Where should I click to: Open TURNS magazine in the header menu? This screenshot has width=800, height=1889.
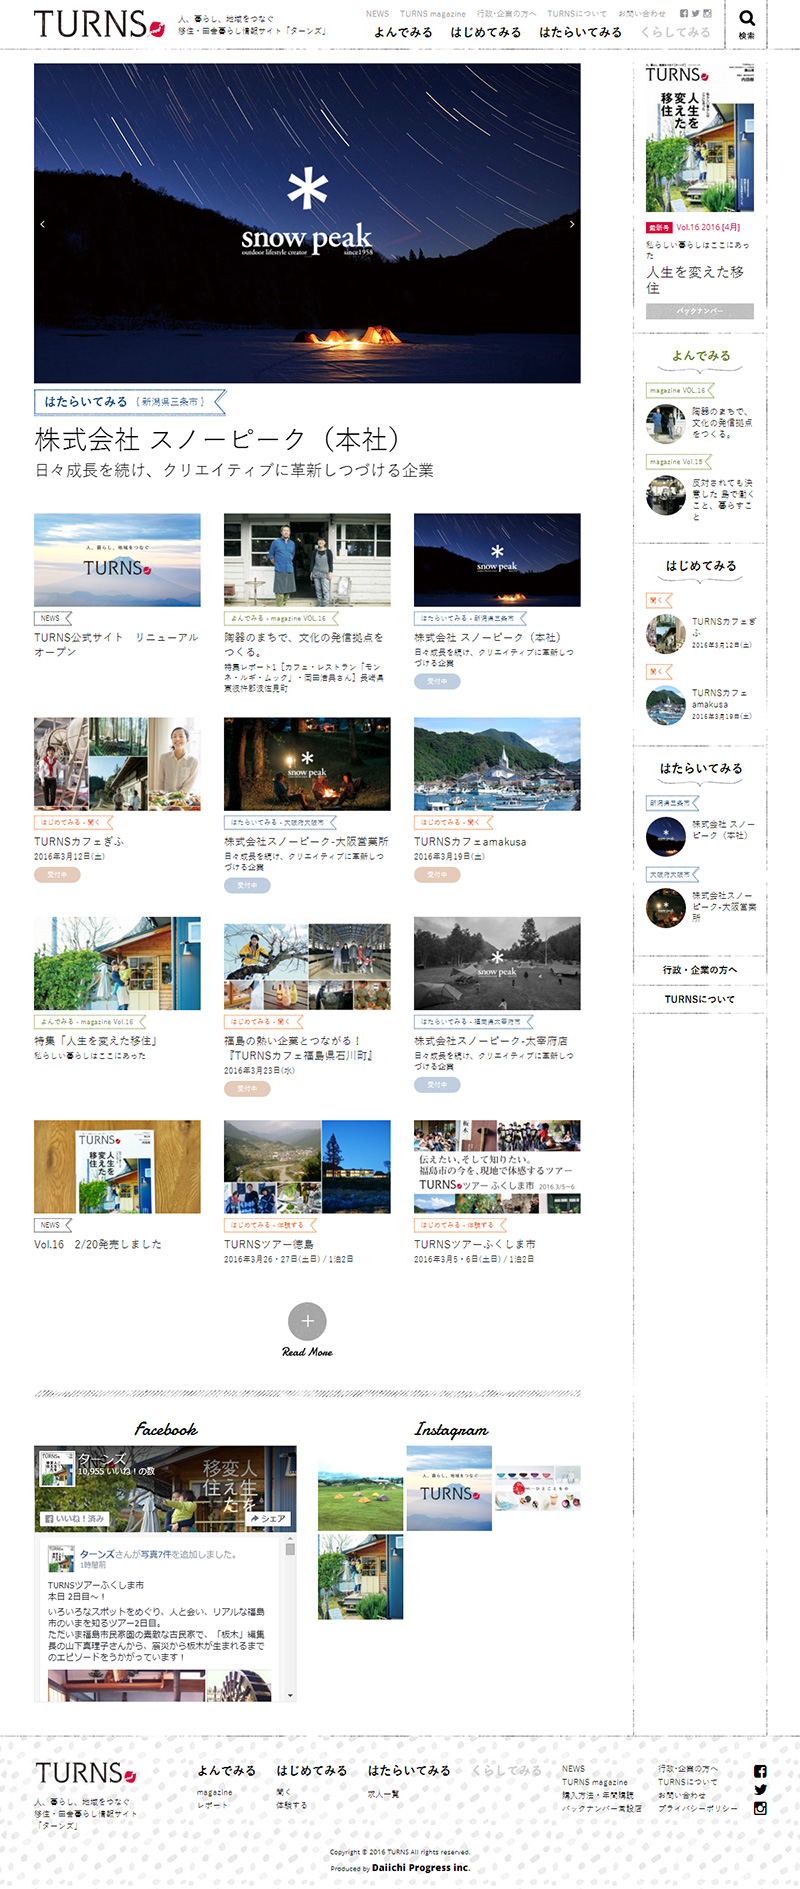[433, 14]
